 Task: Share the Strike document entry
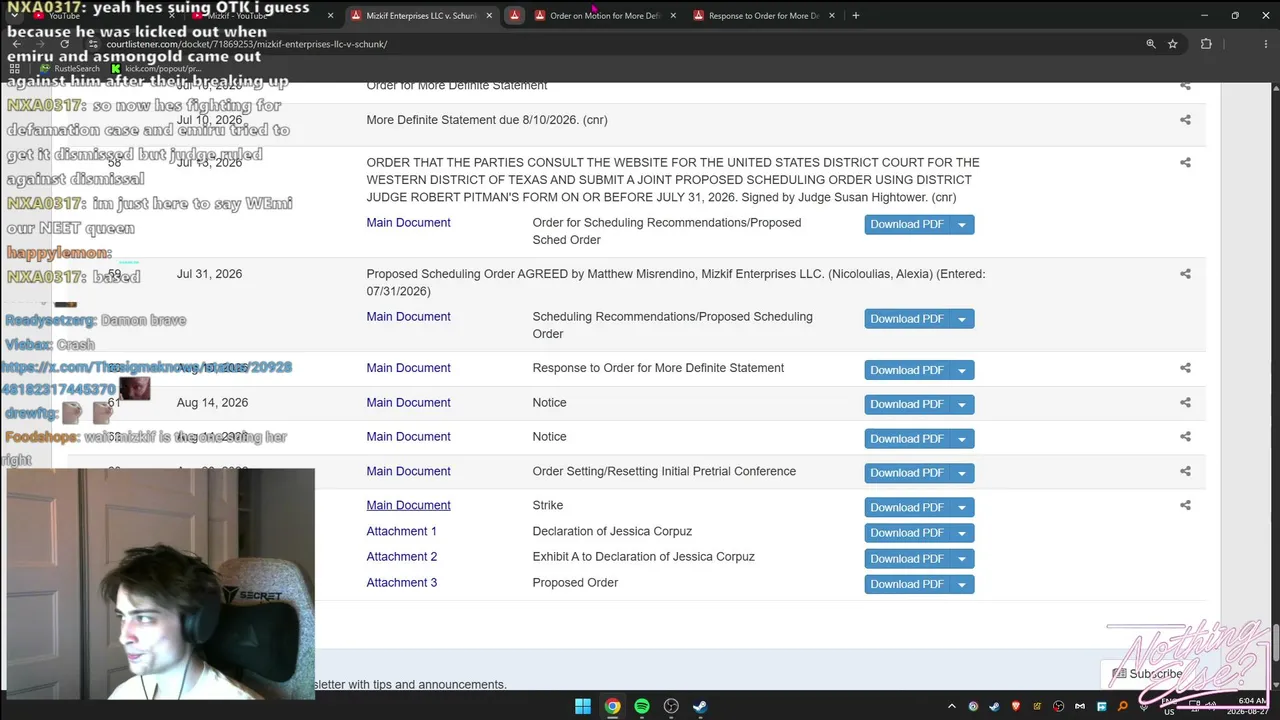1185,506
